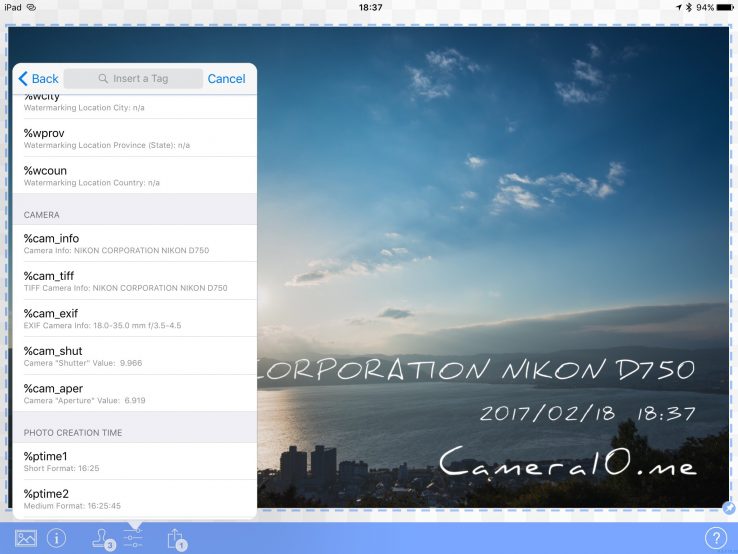The height and width of the screenshot is (554, 738).
Task: Open the info icon in bottom toolbar
Action: coord(56,538)
